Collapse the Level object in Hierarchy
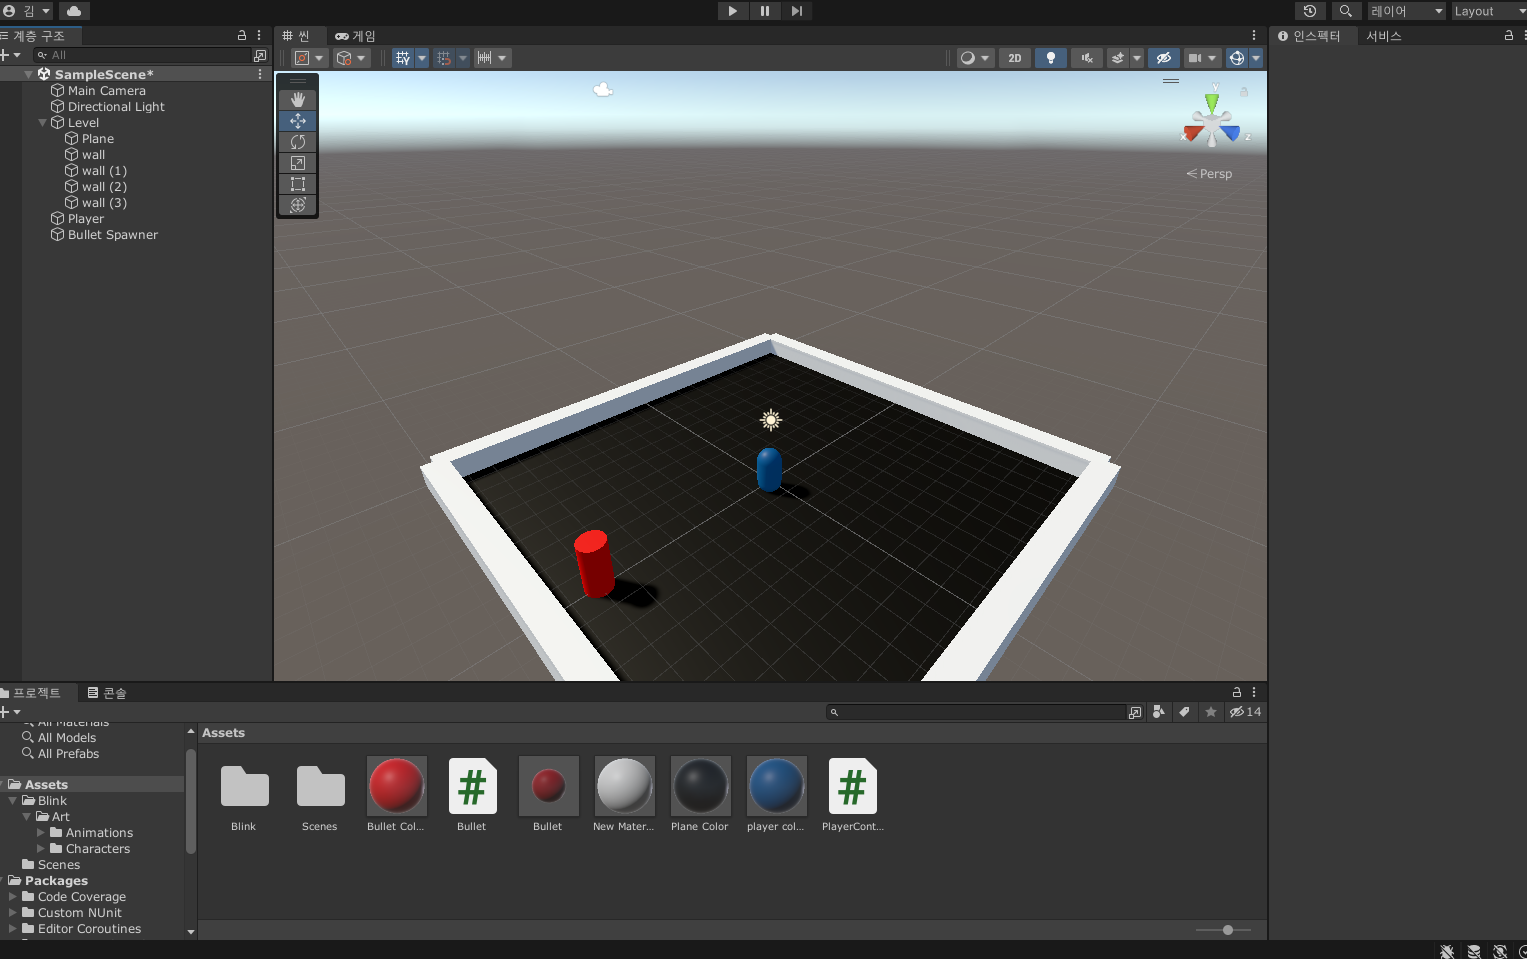 click(43, 123)
